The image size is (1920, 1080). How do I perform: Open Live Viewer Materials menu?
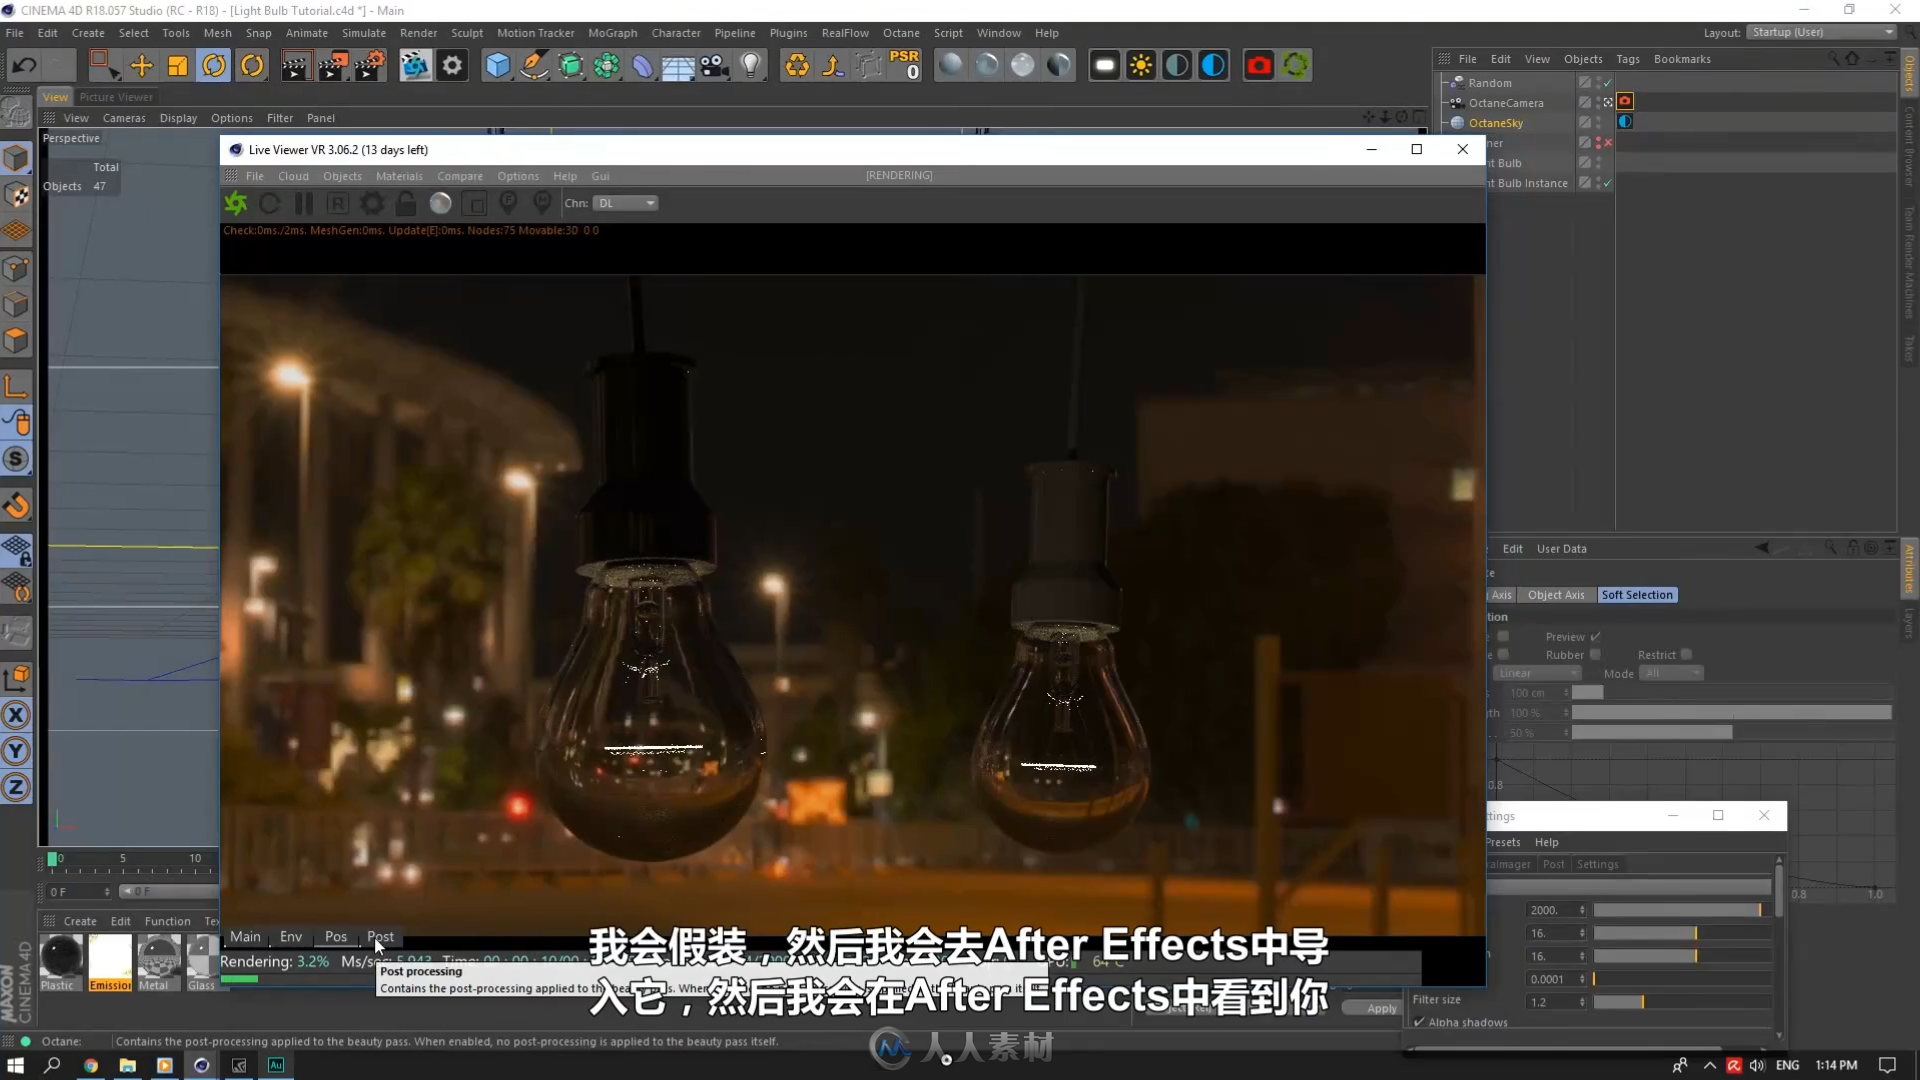399,176
